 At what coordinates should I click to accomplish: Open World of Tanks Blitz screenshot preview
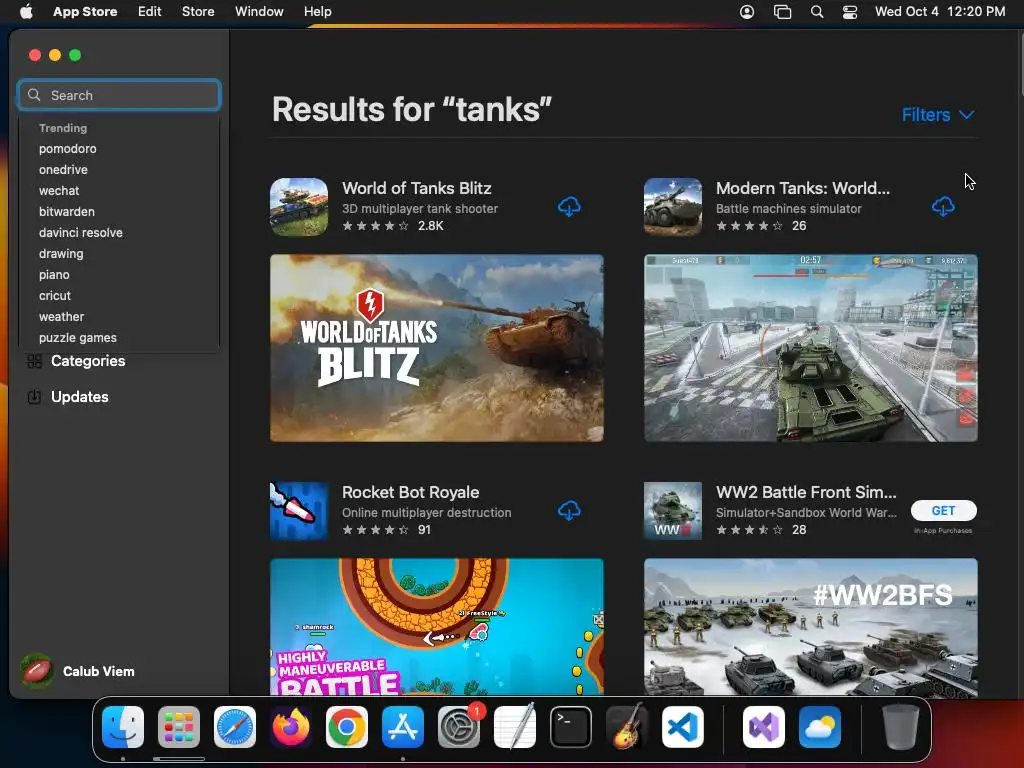(437, 348)
